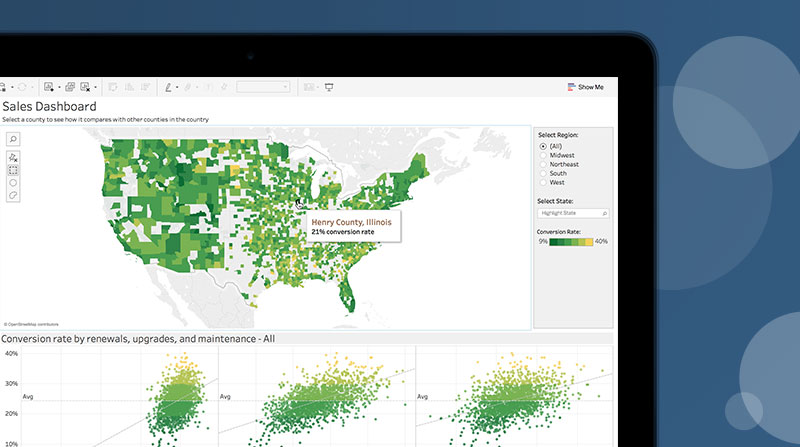The width and height of the screenshot is (800, 447).
Task: Select the pin/reset map view tool
Action: pos(14,157)
